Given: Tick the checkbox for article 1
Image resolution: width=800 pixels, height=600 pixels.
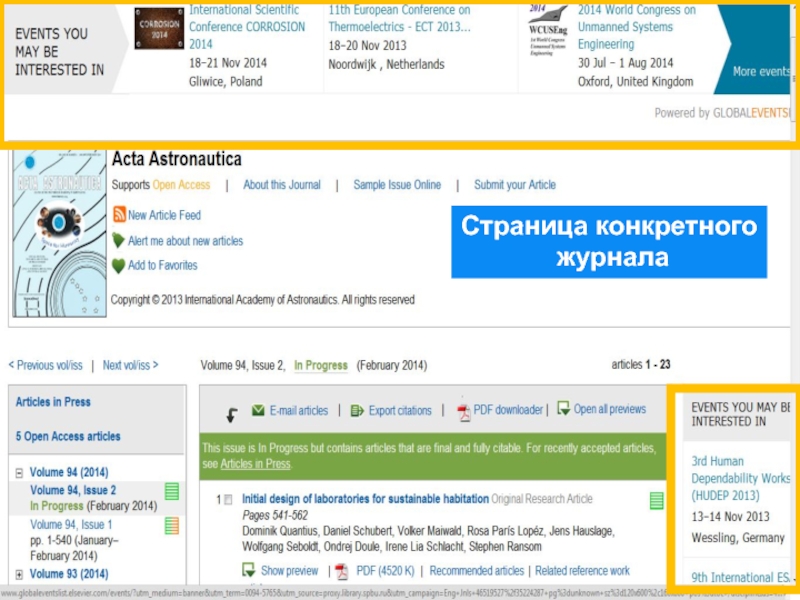Looking at the screenshot, I should pyautogui.click(x=229, y=499).
